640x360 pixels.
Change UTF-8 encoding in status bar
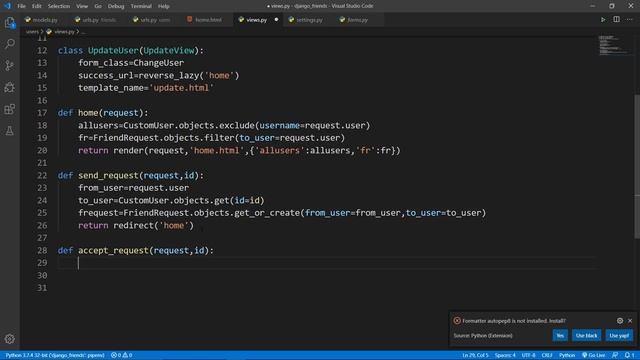coord(529,355)
